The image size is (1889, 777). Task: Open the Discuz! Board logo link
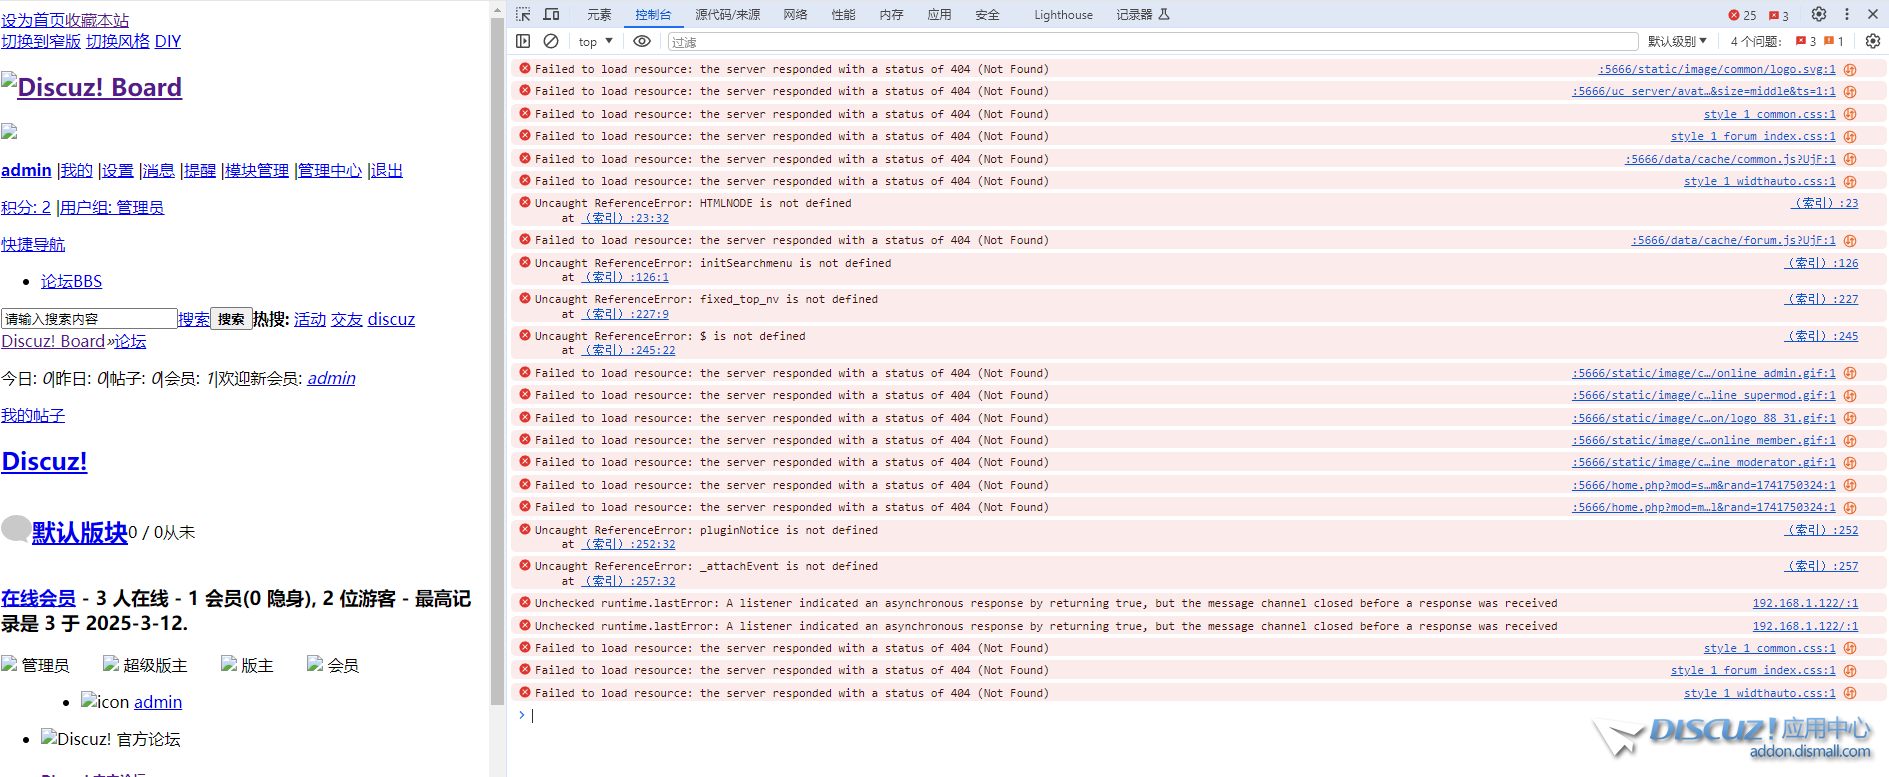(91, 87)
